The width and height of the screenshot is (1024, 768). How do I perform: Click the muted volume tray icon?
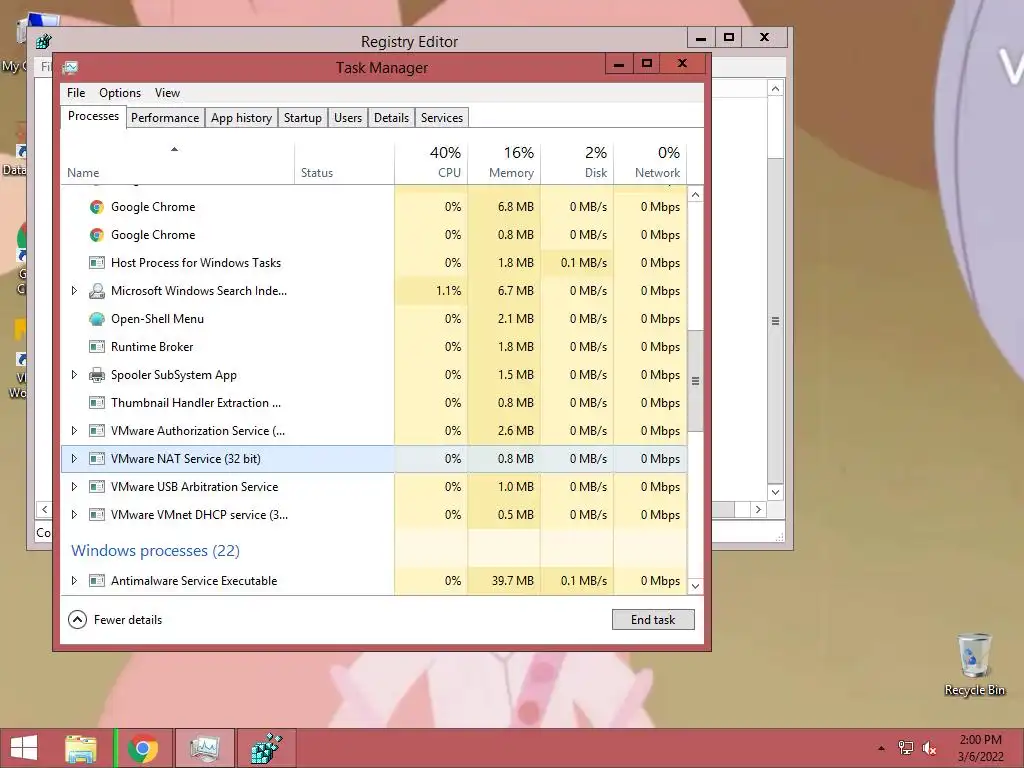(x=929, y=748)
